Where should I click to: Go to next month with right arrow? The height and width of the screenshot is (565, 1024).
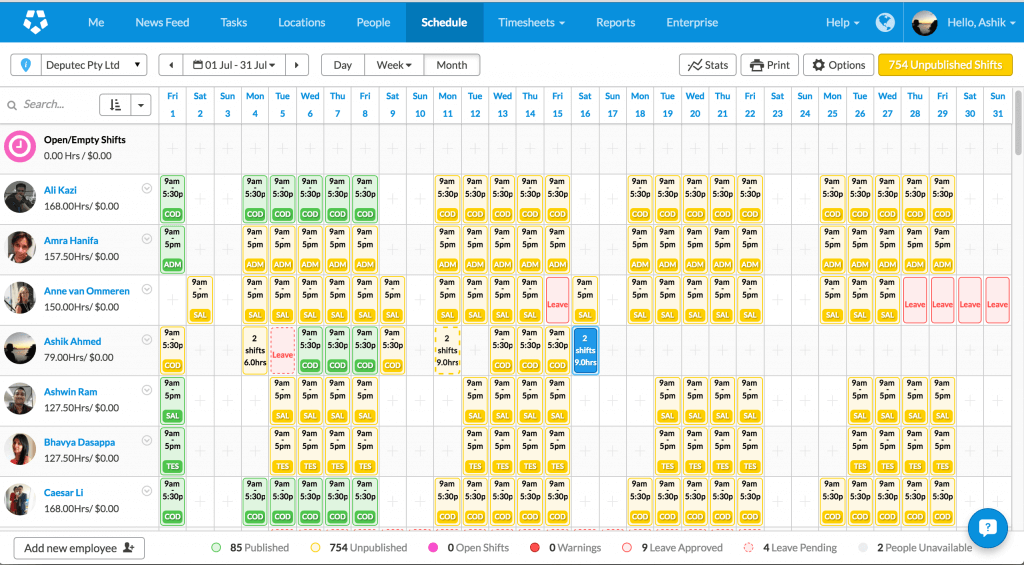tap(297, 65)
